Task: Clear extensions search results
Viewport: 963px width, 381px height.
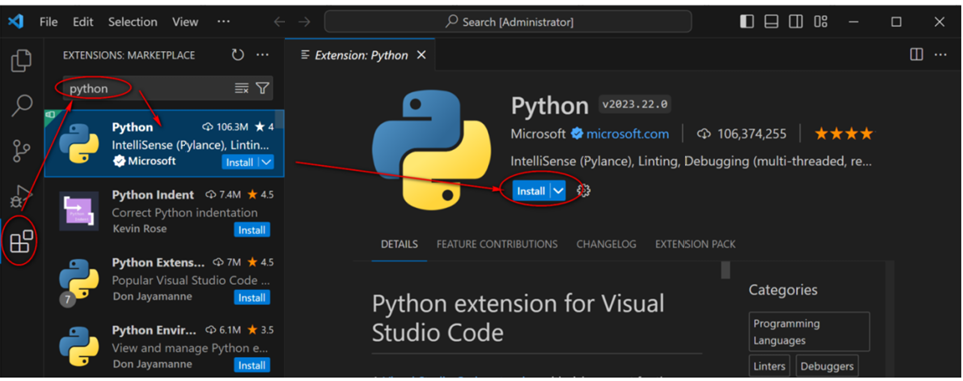Action: (241, 88)
